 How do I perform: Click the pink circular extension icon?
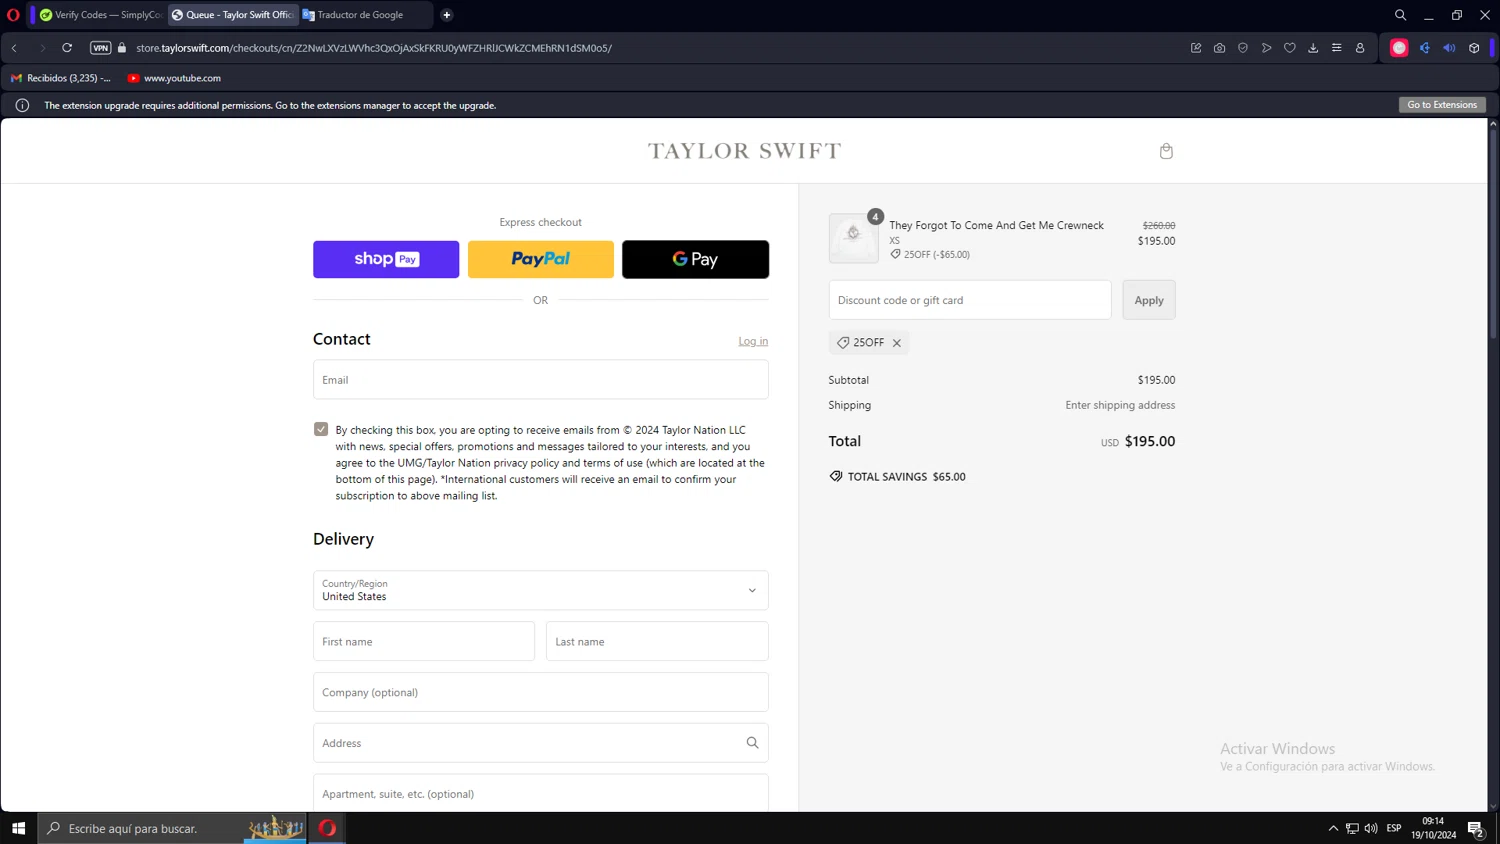[x=1399, y=48]
